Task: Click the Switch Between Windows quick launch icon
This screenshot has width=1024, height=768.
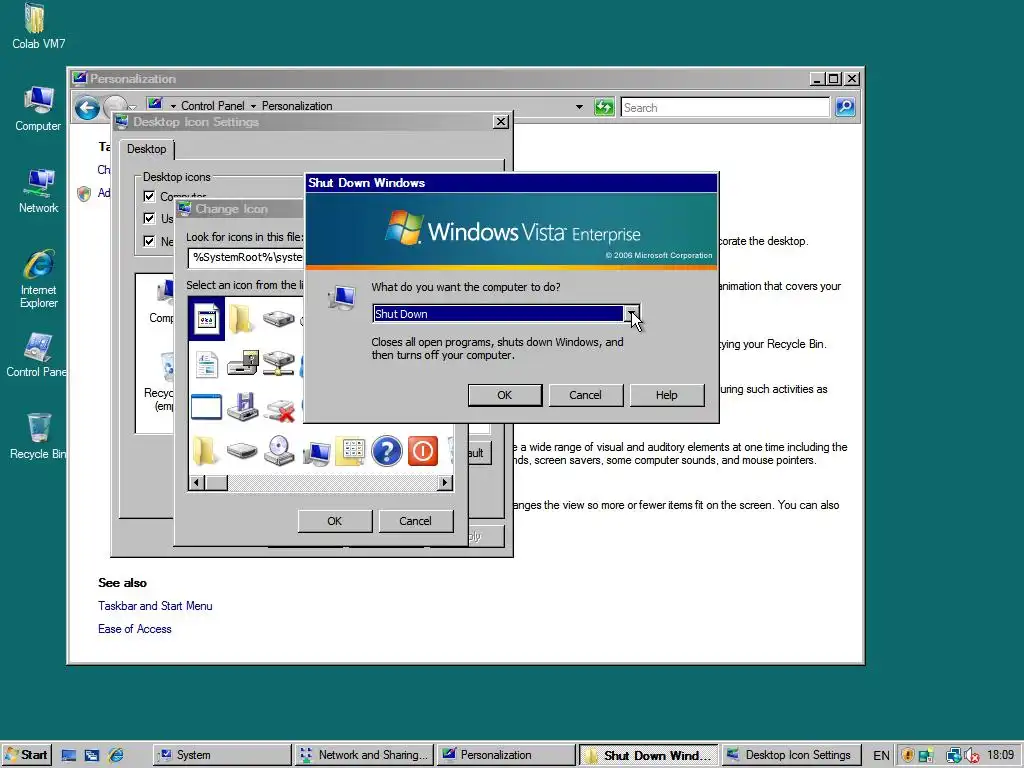Action: point(91,756)
